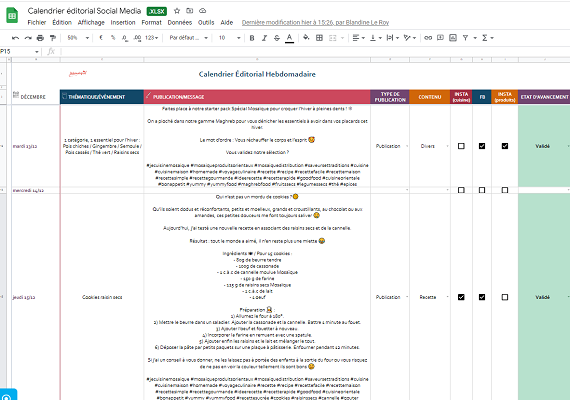This screenshot has width=570, height=400.
Task: Open more number formats 123 dropdown
Action: click(152, 38)
